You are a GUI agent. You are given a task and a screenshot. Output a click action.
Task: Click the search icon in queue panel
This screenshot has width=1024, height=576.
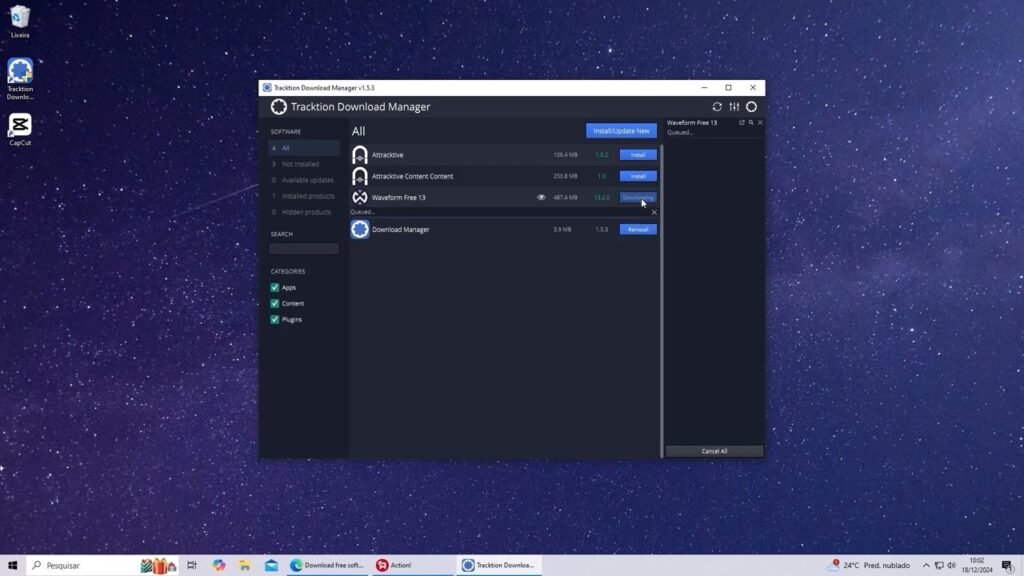pos(751,122)
